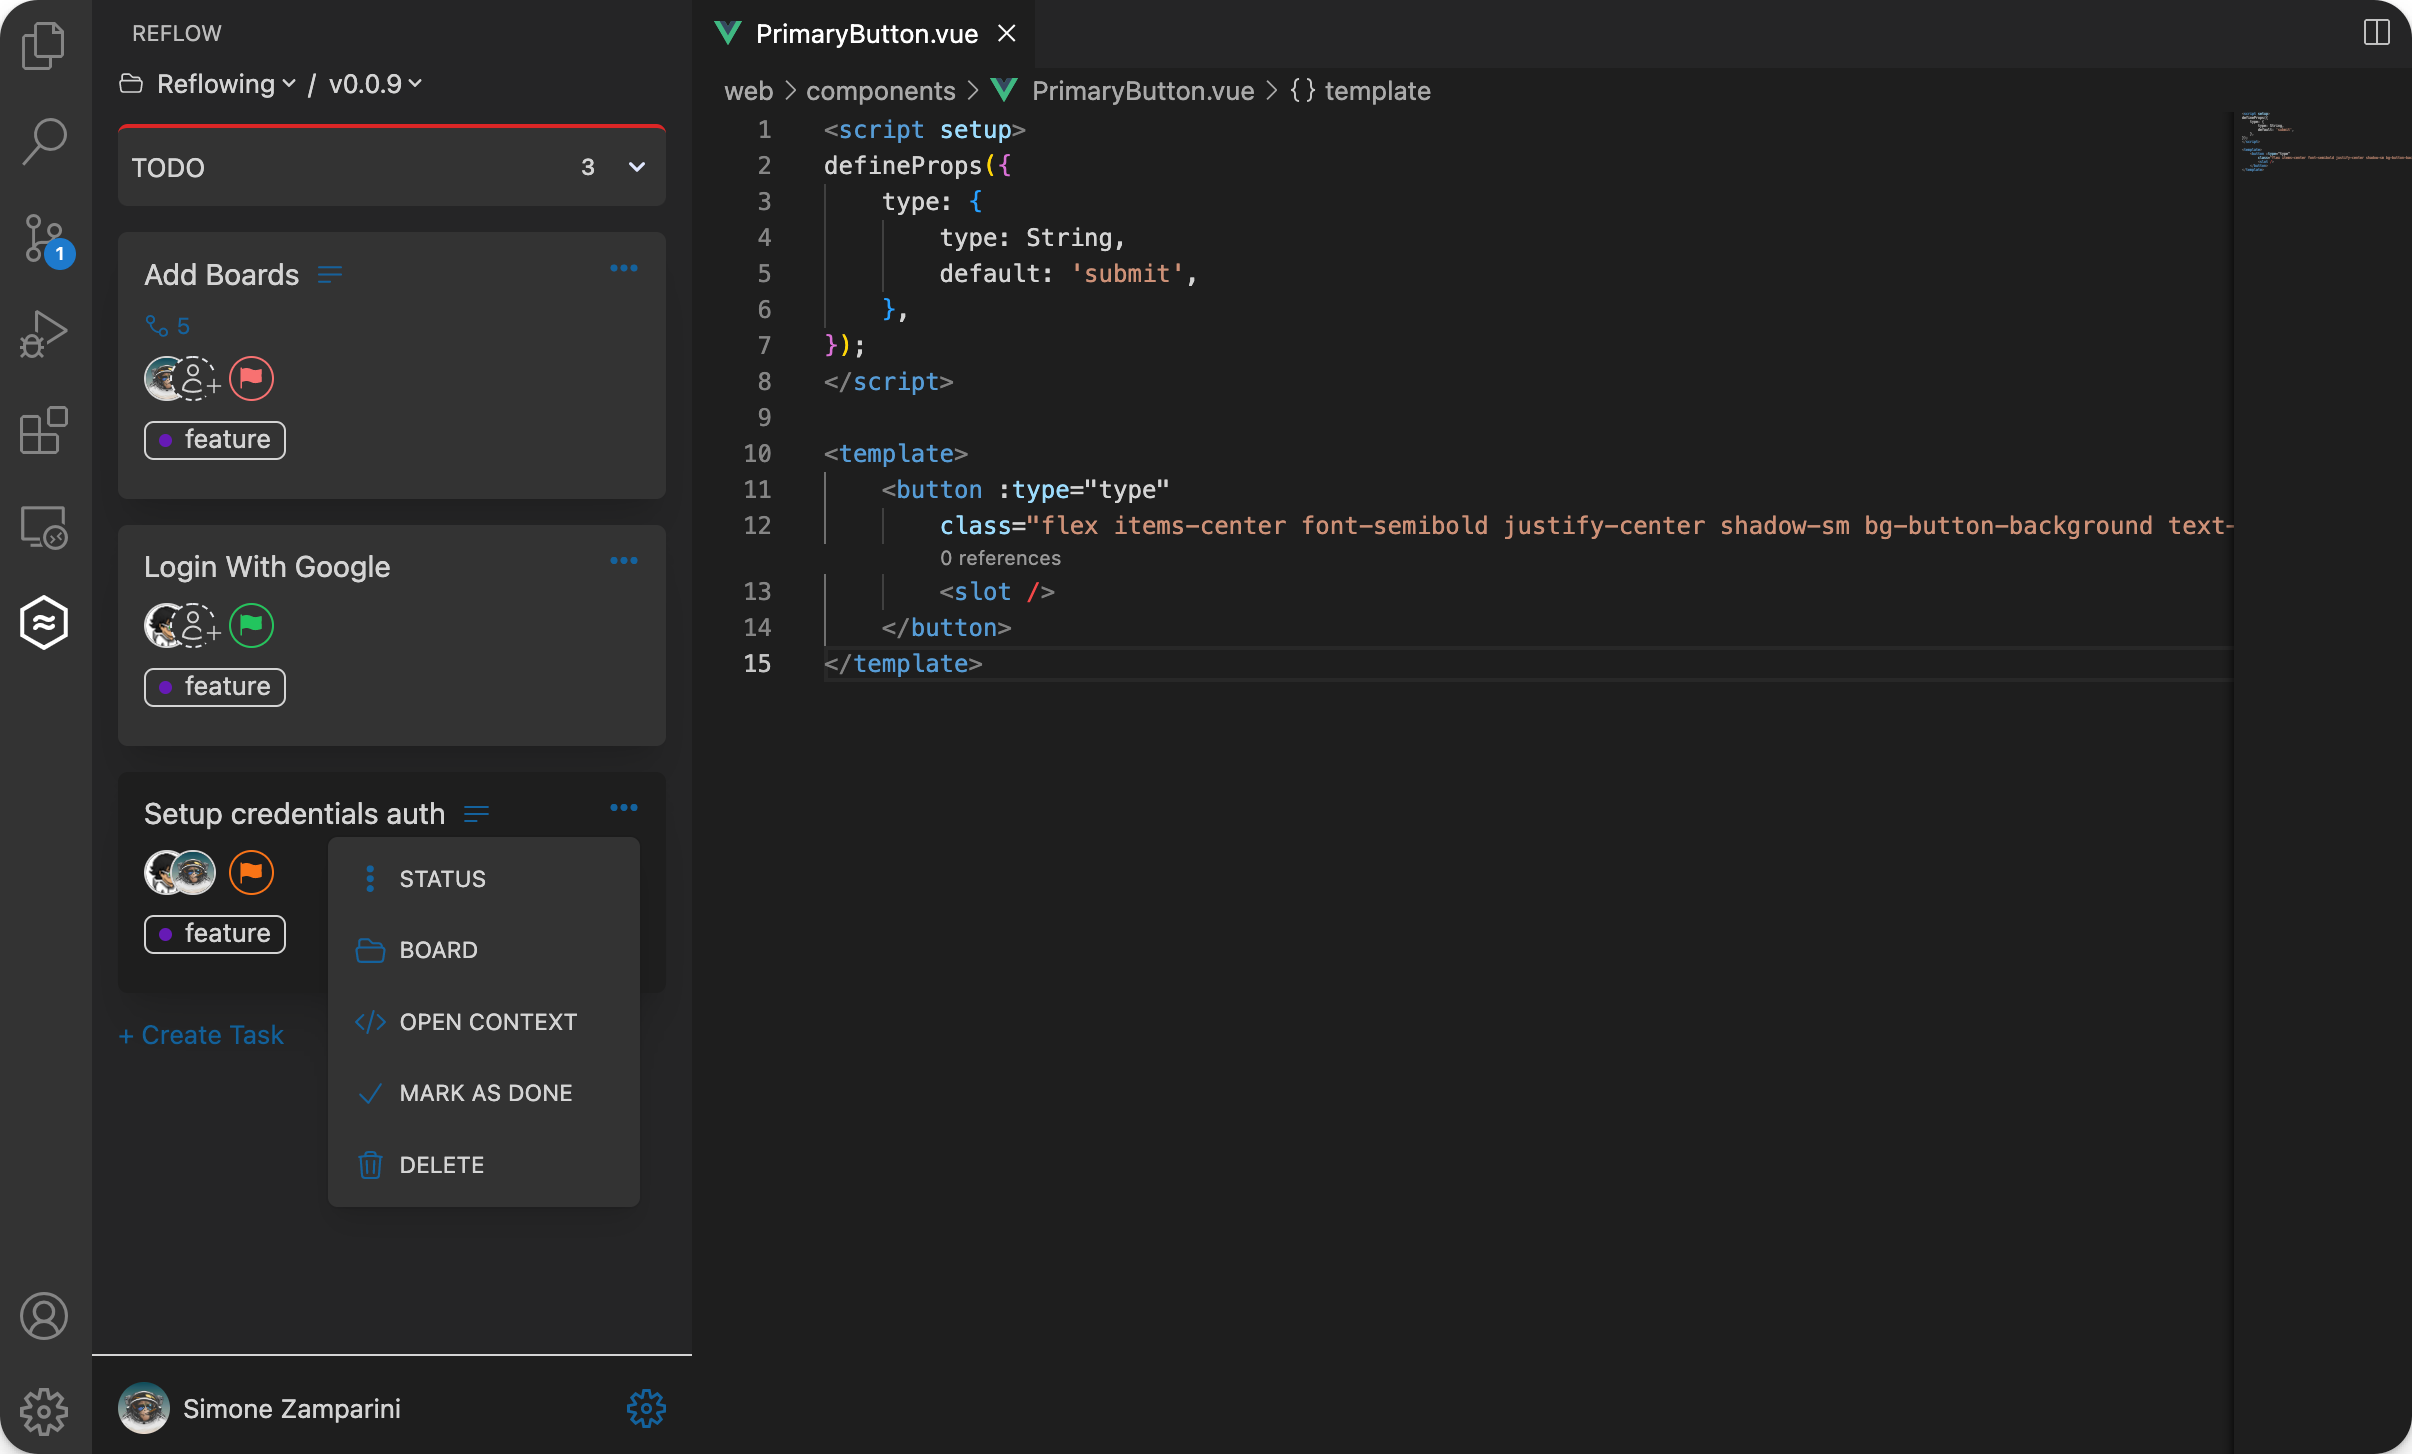Image resolution: width=2412 pixels, height=1454 pixels.
Task: Open Source Control with 1 pending change
Action: click(46, 240)
